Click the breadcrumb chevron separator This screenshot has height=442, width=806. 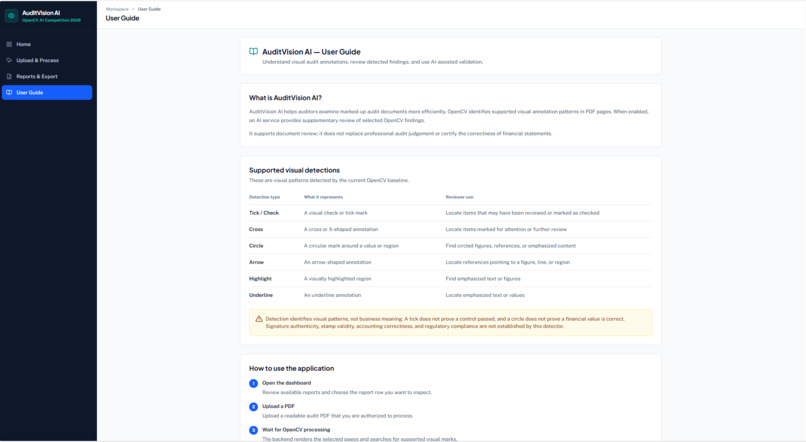(x=133, y=9)
